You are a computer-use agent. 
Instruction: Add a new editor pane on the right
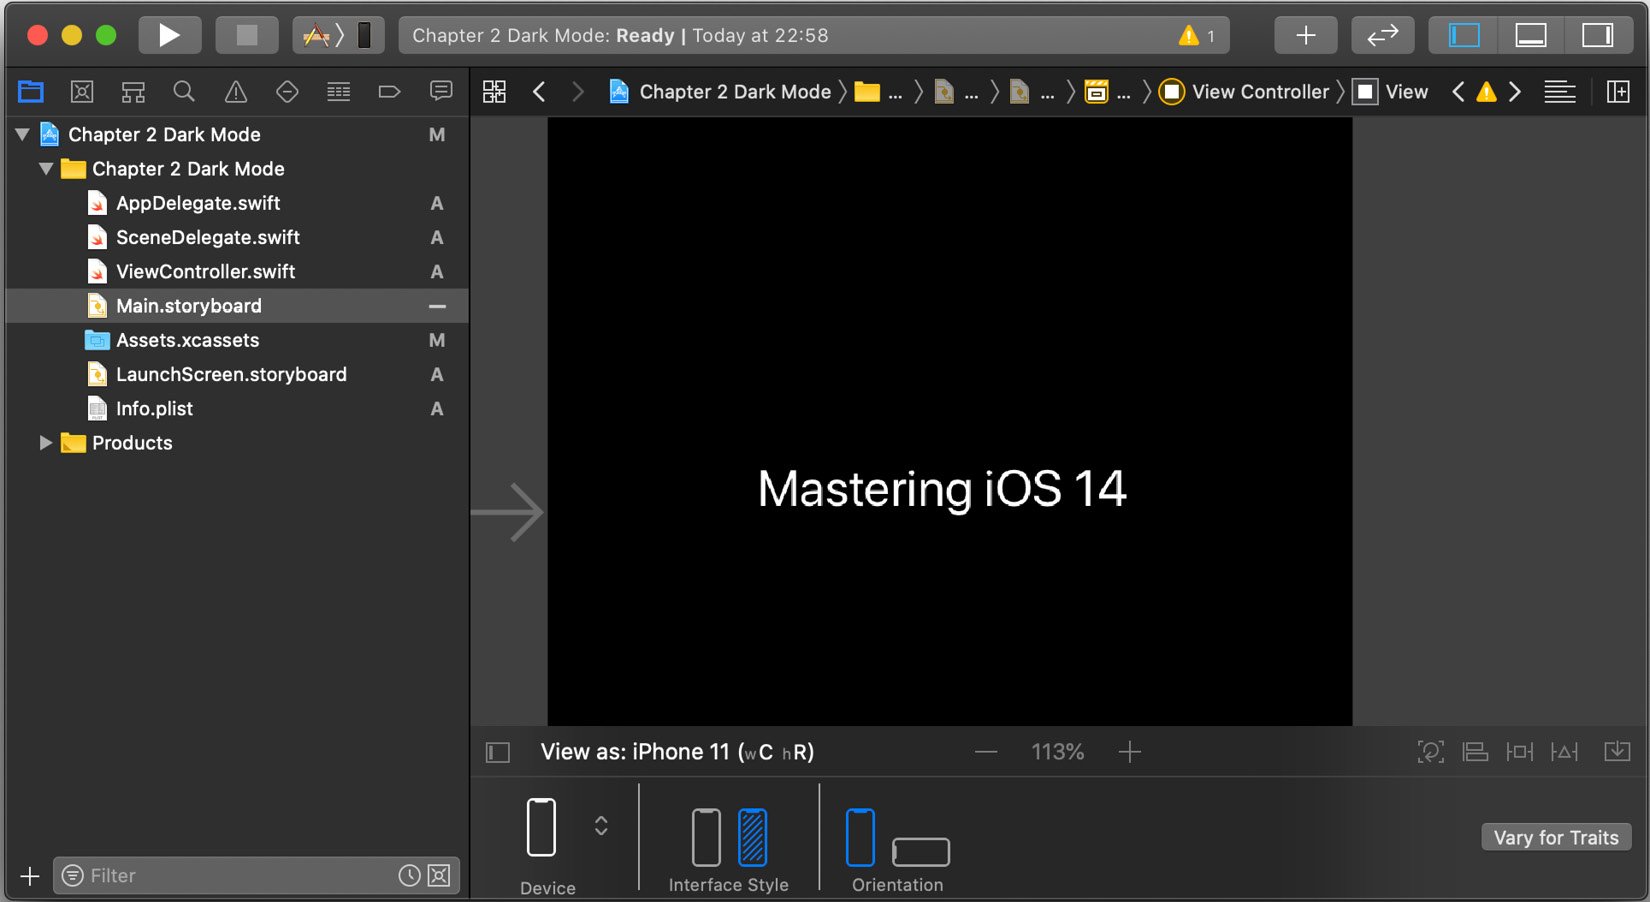pyautogui.click(x=1618, y=92)
